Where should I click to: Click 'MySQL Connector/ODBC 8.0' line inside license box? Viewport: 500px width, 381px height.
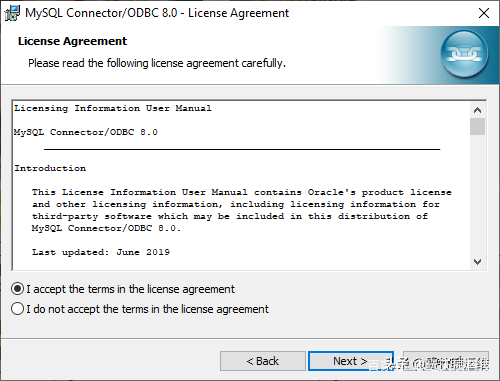pos(86,132)
